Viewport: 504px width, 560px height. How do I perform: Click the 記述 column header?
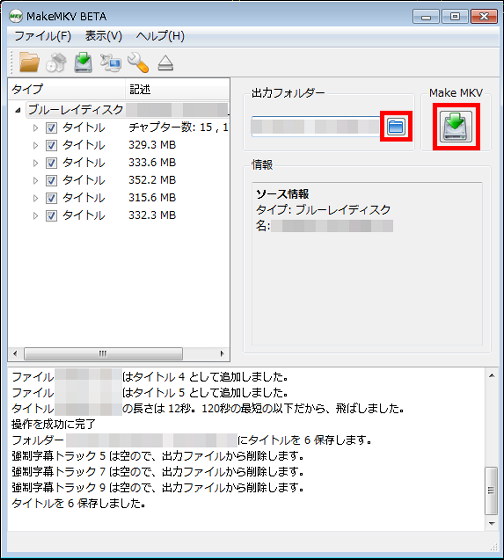tap(178, 89)
